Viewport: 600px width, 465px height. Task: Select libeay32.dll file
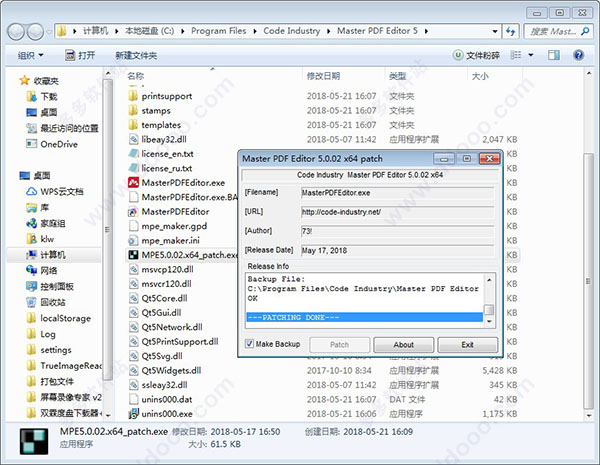(164, 139)
